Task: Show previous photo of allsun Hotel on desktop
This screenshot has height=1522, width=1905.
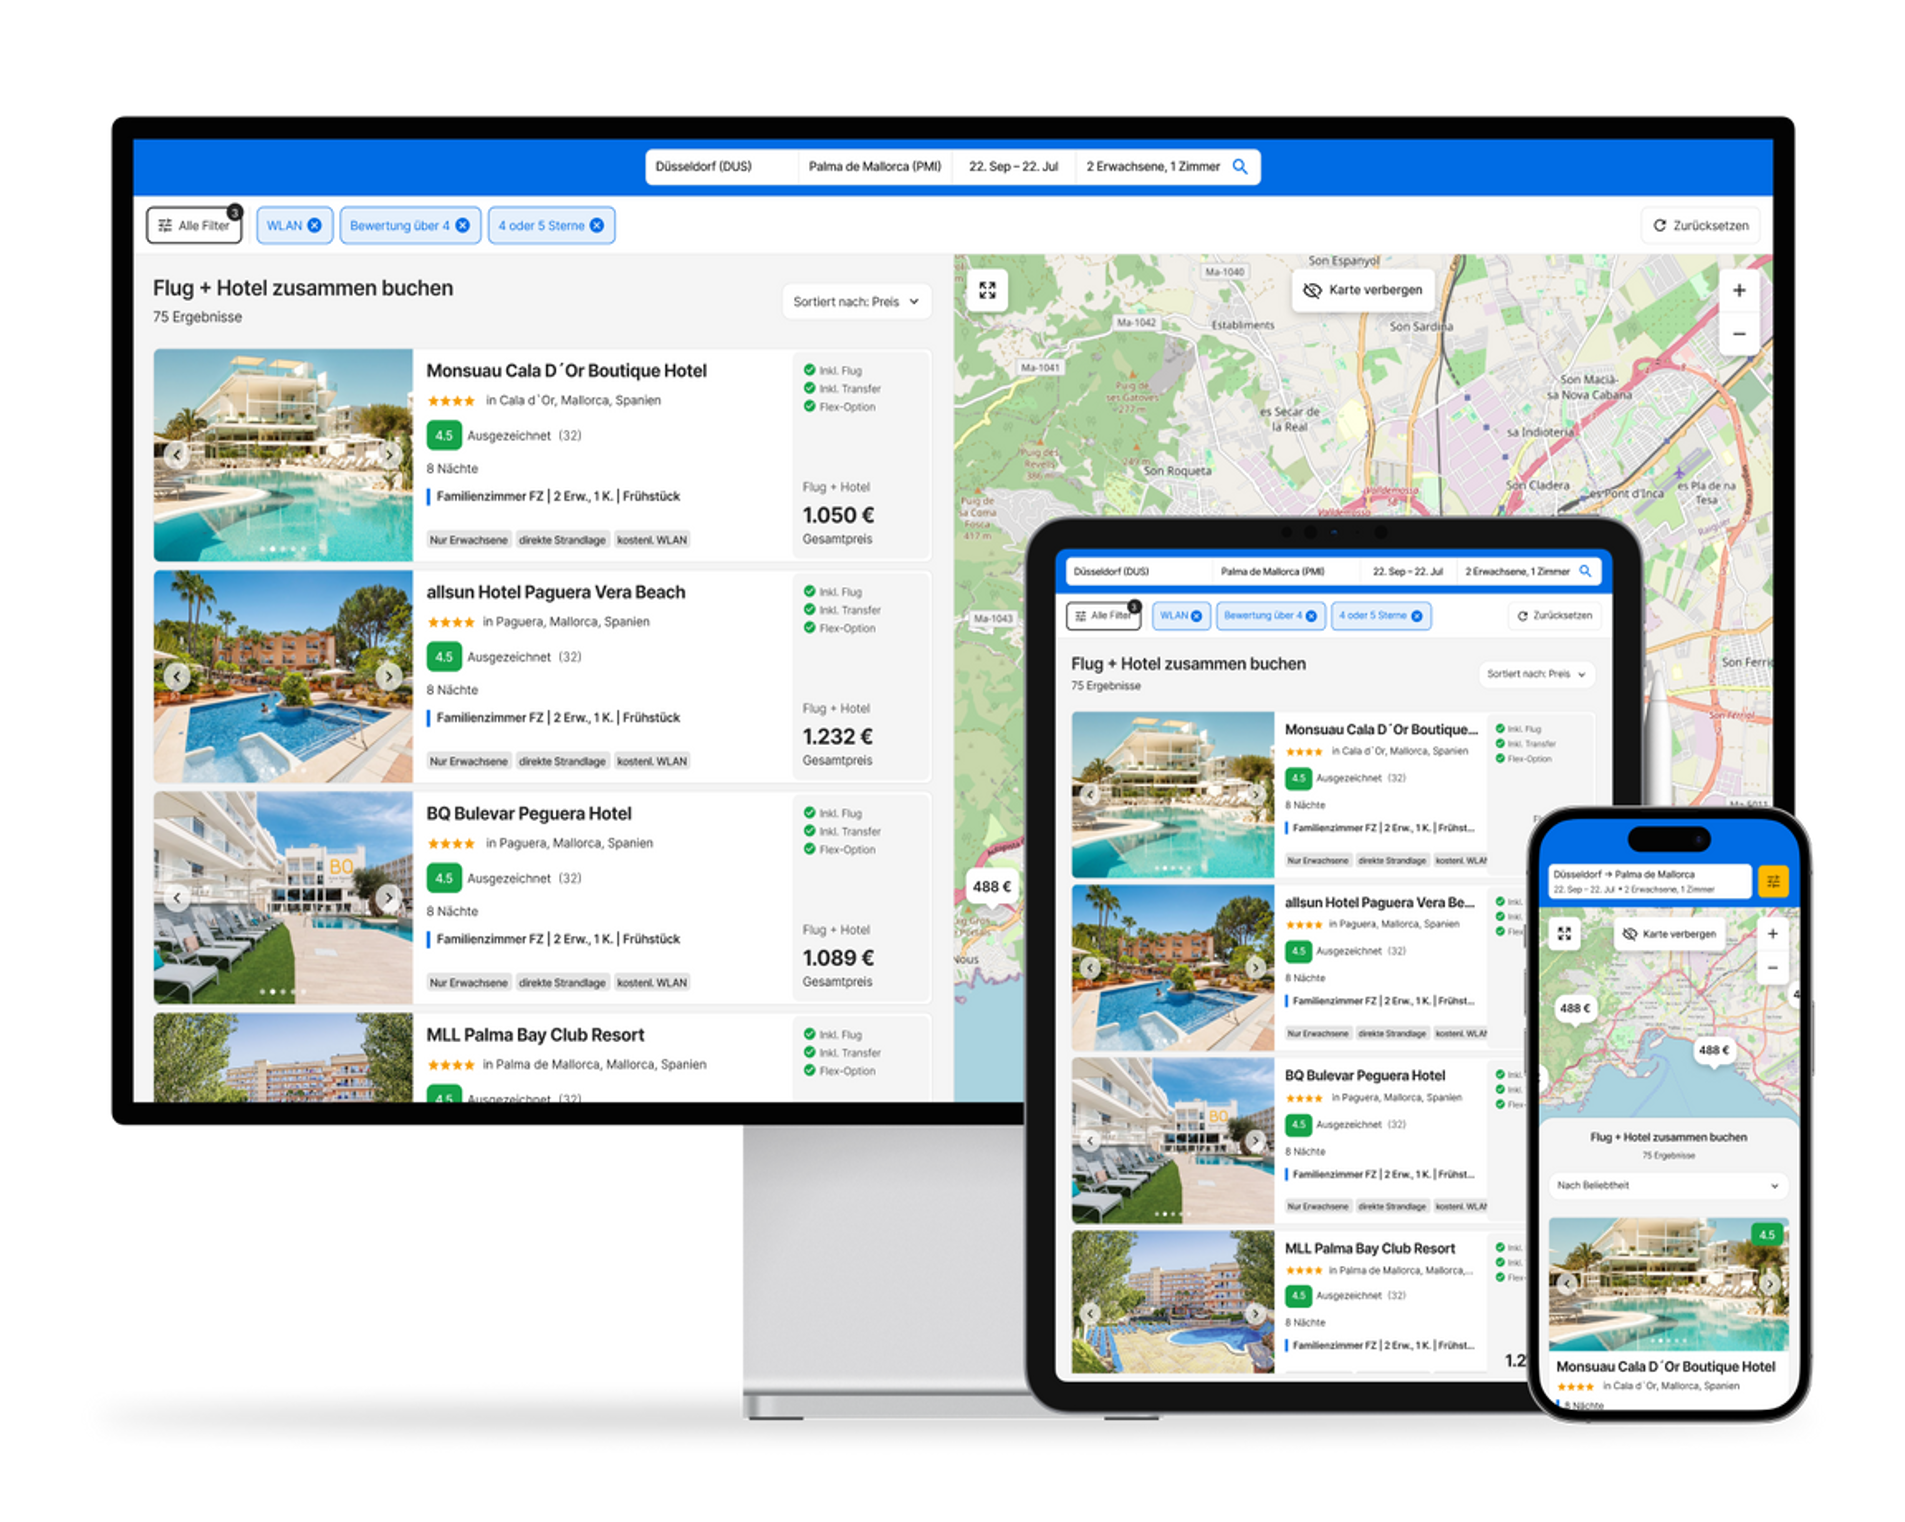Action: coord(177,676)
